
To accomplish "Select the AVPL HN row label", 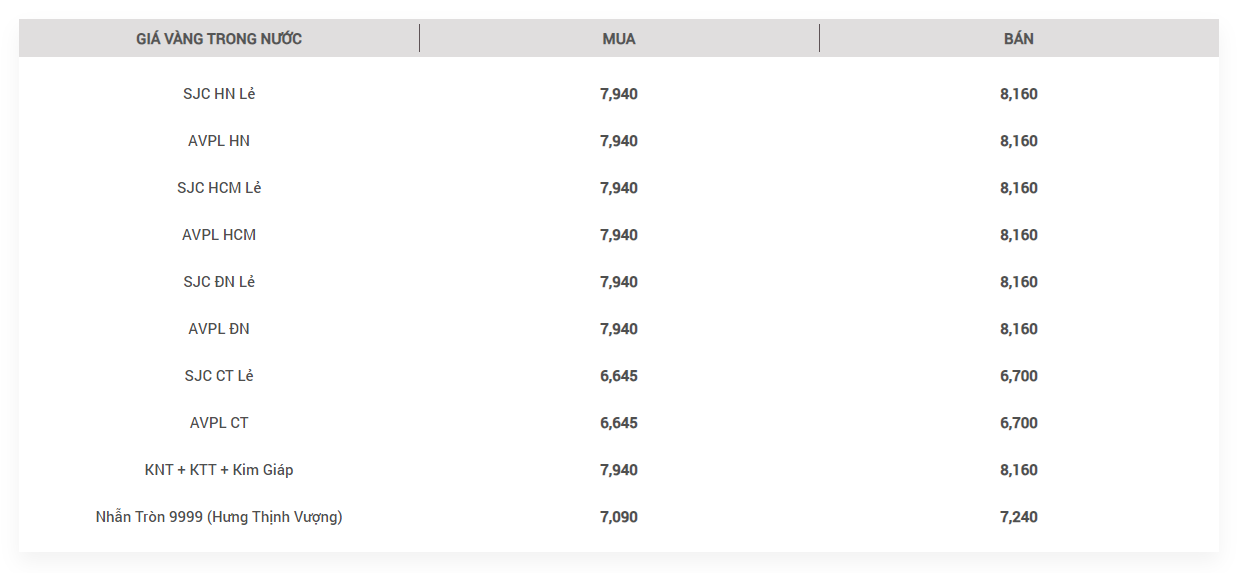I will (219, 141).
